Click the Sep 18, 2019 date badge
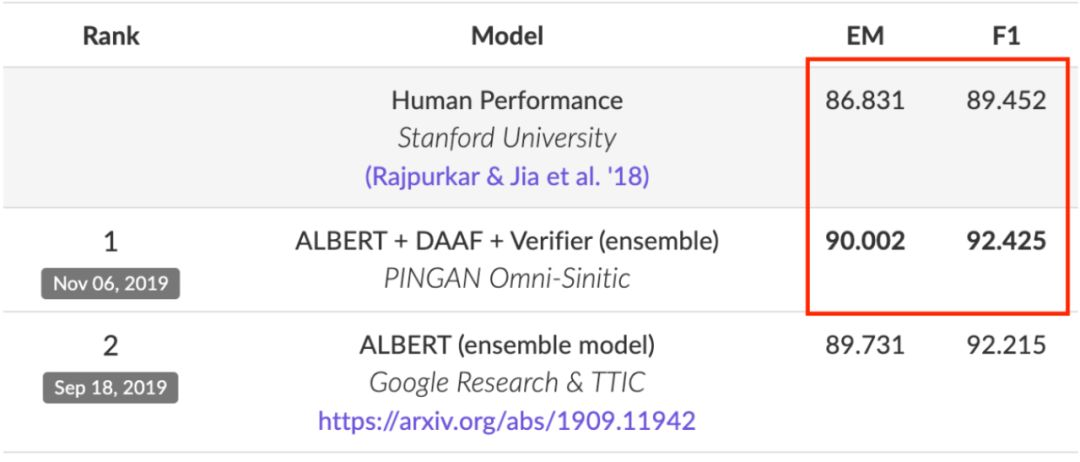 point(111,387)
